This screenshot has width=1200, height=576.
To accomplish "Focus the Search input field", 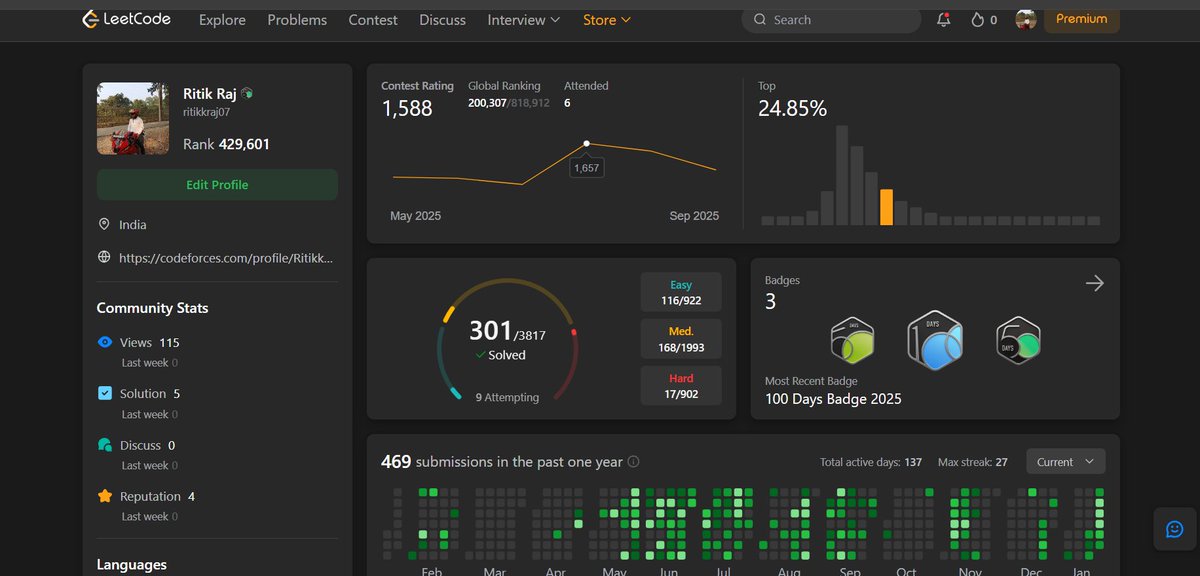I will click(831, 19).
